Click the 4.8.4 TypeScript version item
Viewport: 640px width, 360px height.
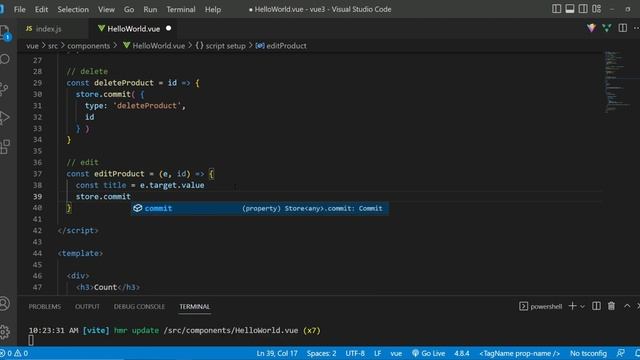[x=462, y=353]
